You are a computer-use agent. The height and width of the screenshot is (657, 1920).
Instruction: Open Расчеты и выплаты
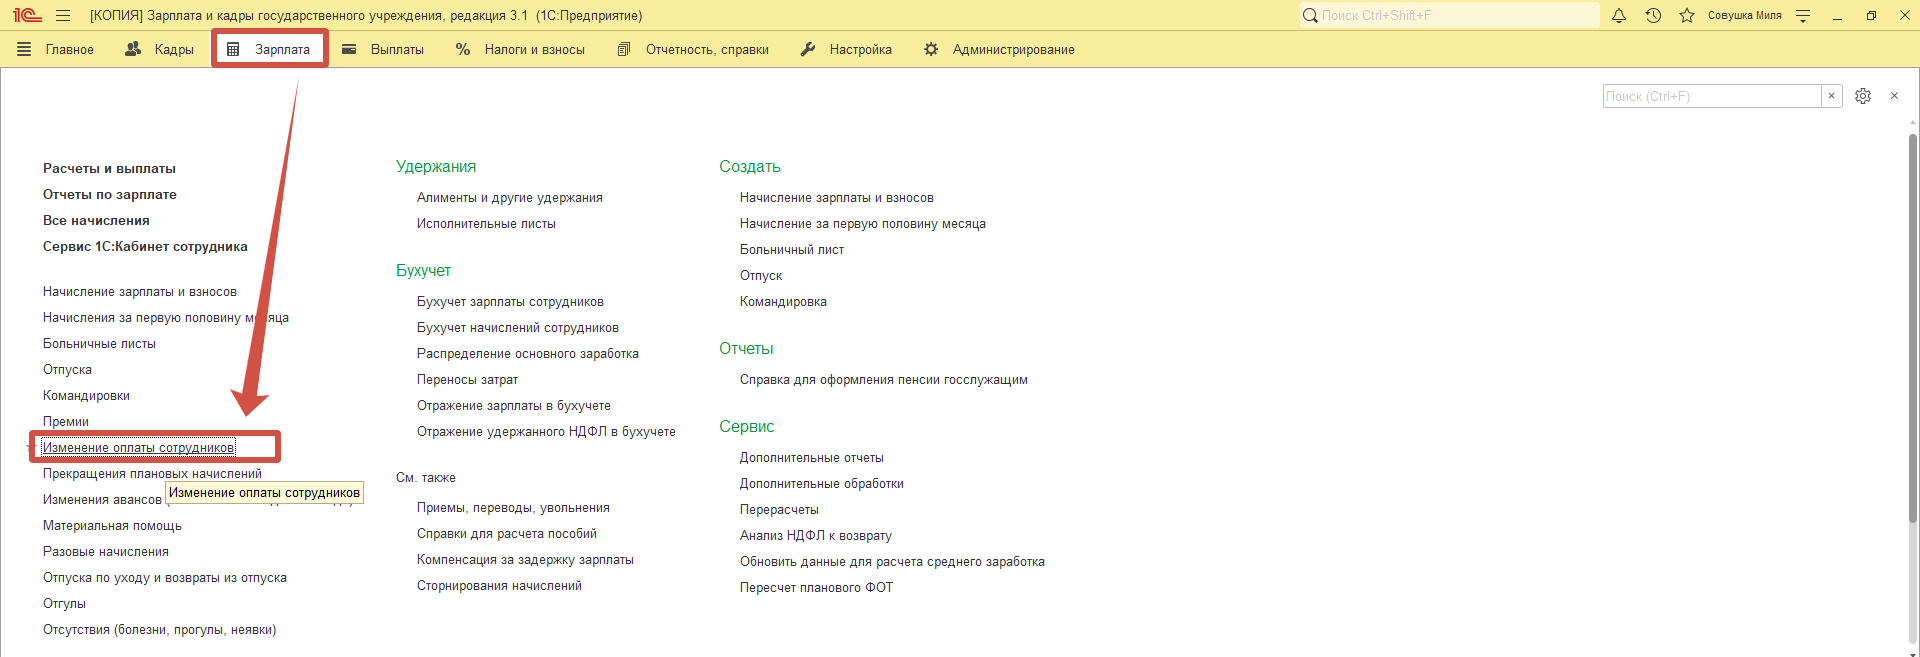coord(109,169)
